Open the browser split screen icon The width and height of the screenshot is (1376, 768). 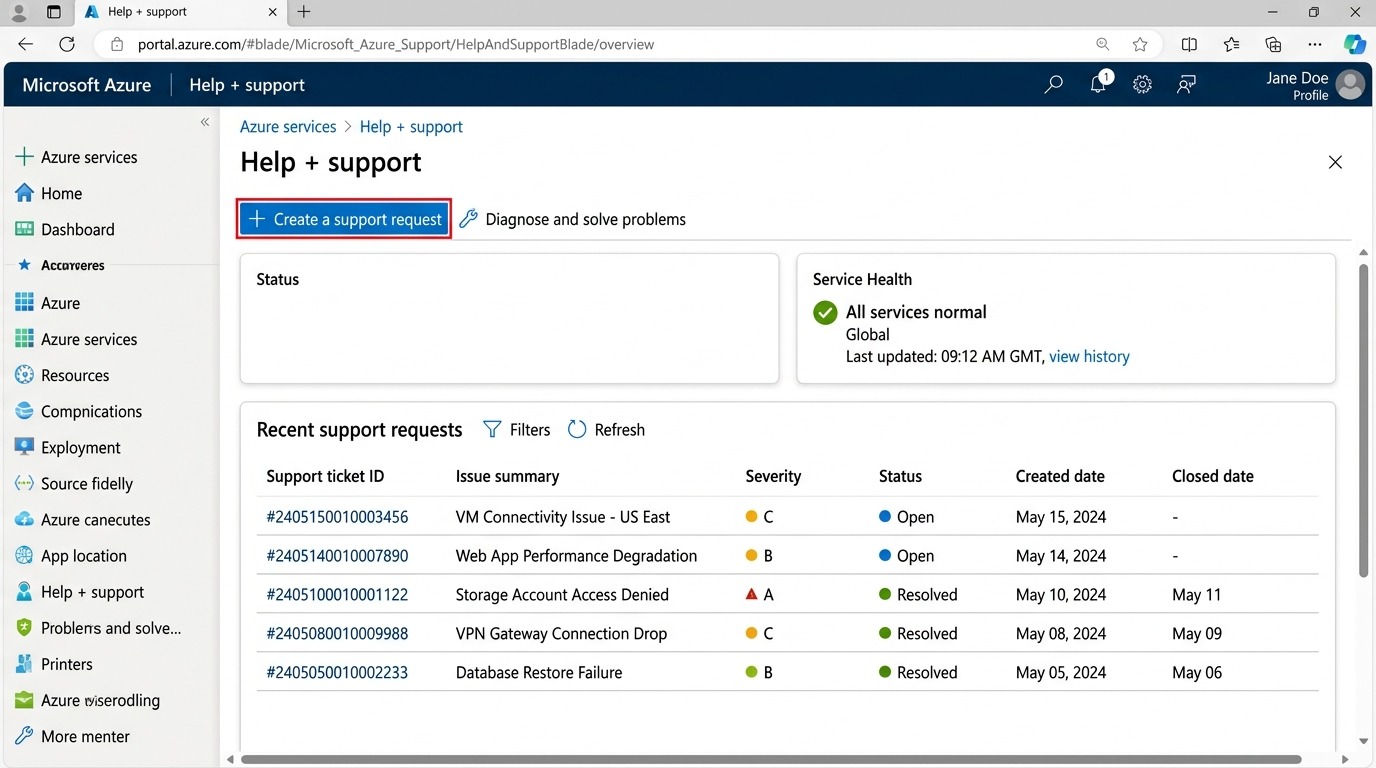1189,44
